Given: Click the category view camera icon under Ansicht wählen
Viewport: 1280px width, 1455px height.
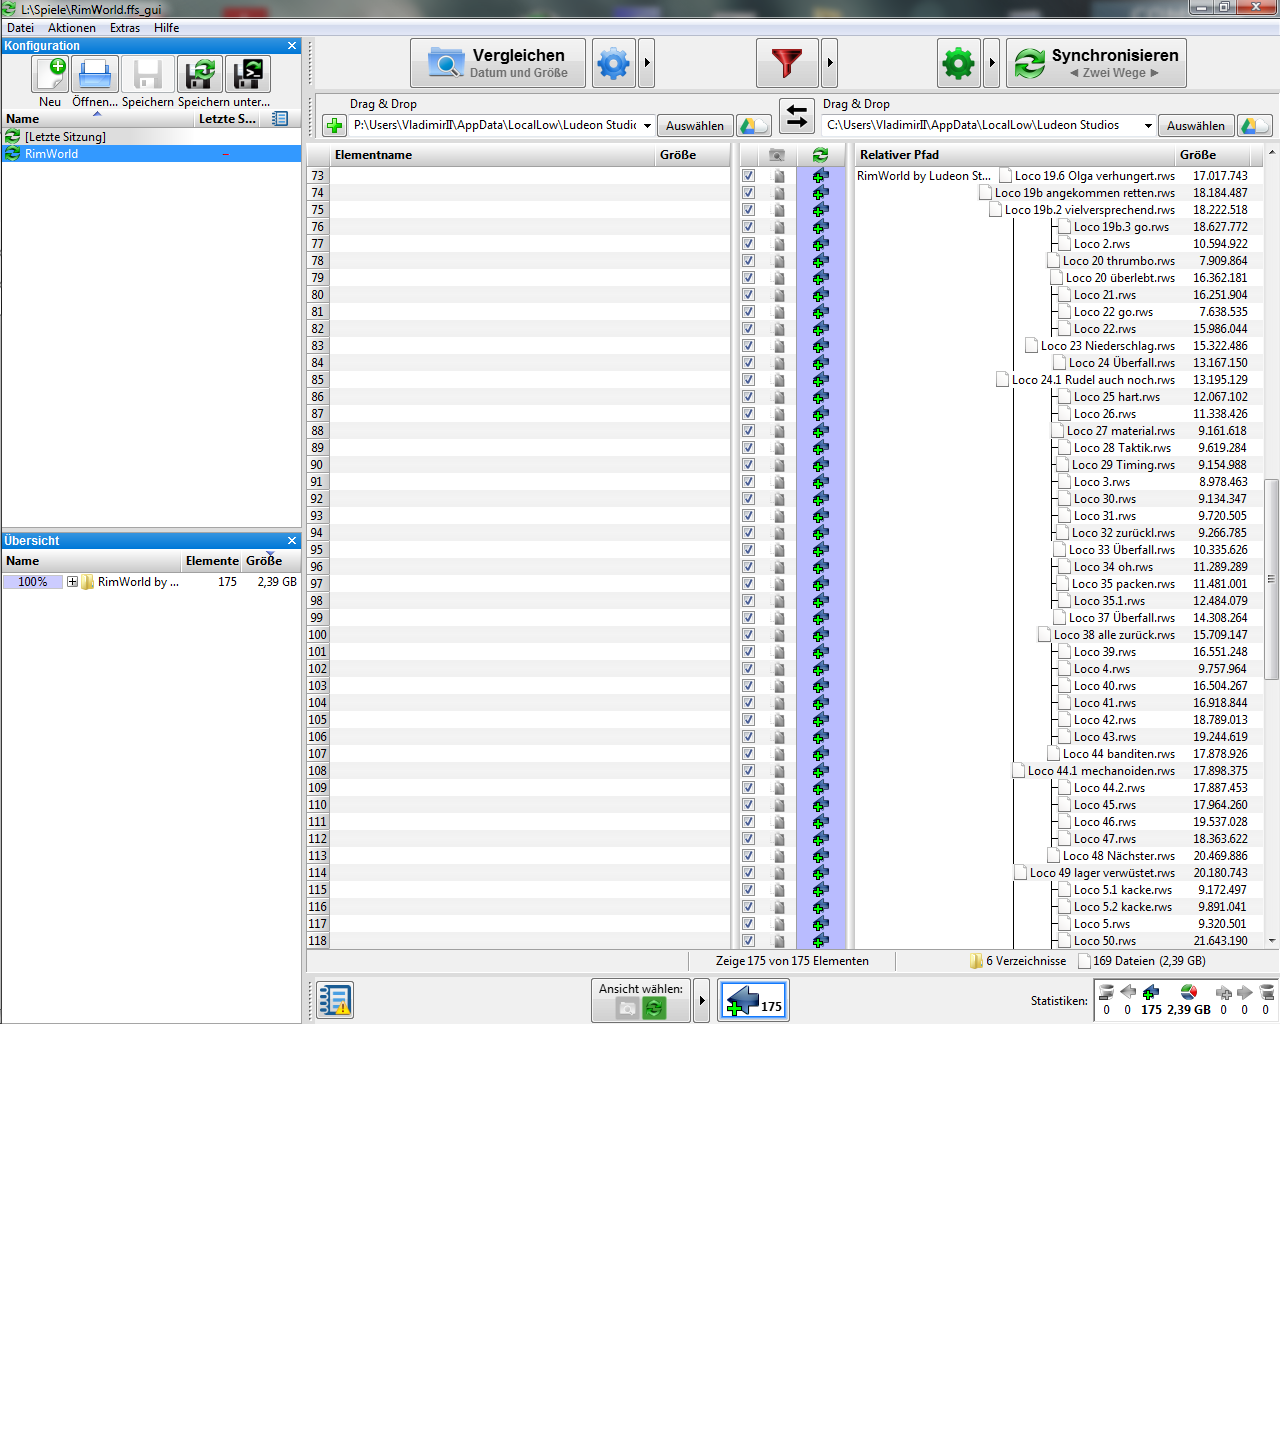Looking at the screenshot, I should 627,1009.
